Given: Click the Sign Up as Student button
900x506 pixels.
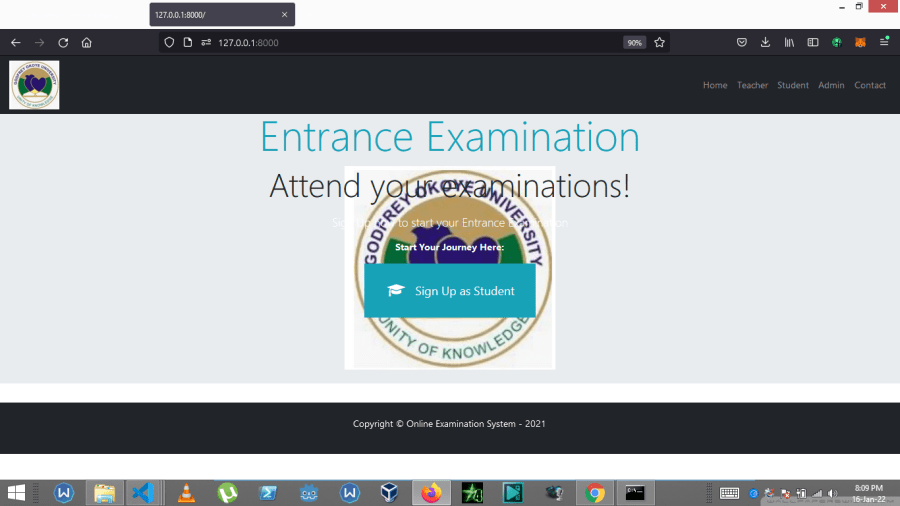Looking at the screenshot, I should tap(449, 291).
